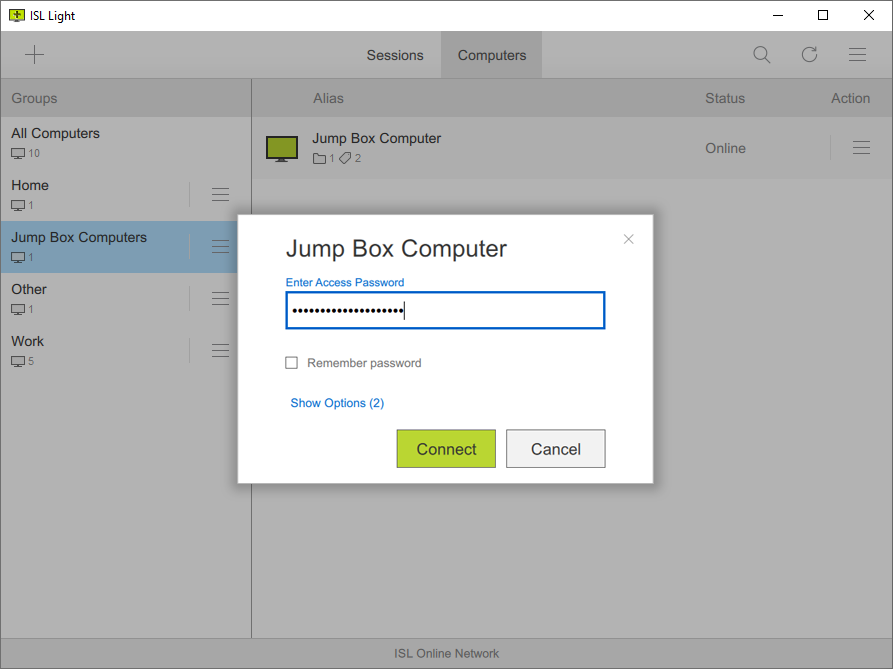Viewport: 893px width, 669px height.
Task: Open the main hamburger menu
Action: (x=857, y=55)
